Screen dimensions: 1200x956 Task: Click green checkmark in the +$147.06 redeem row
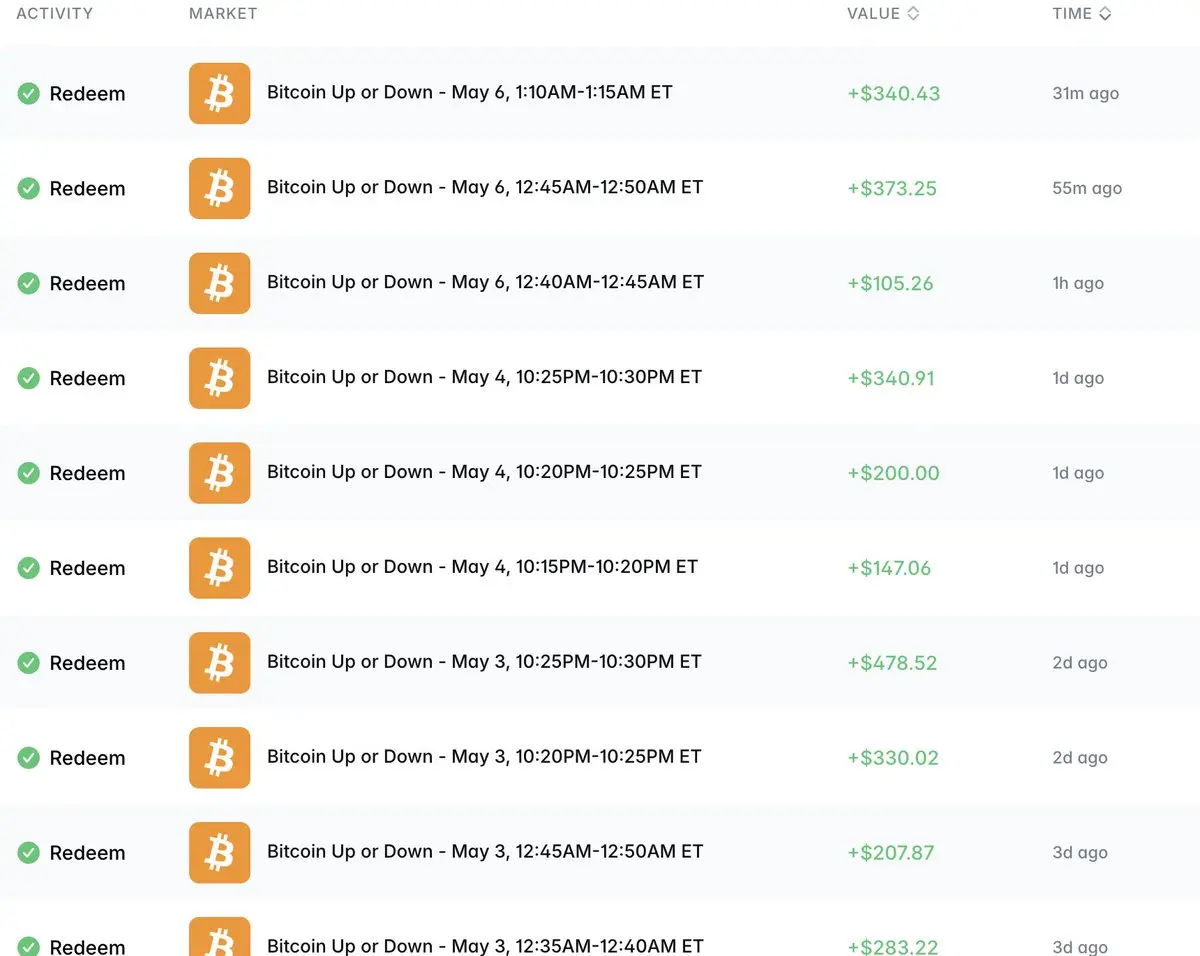29,568
